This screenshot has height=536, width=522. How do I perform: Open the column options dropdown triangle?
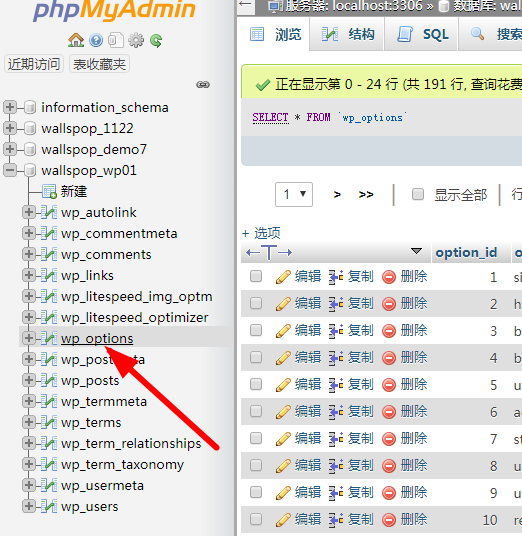click(416, 251)
